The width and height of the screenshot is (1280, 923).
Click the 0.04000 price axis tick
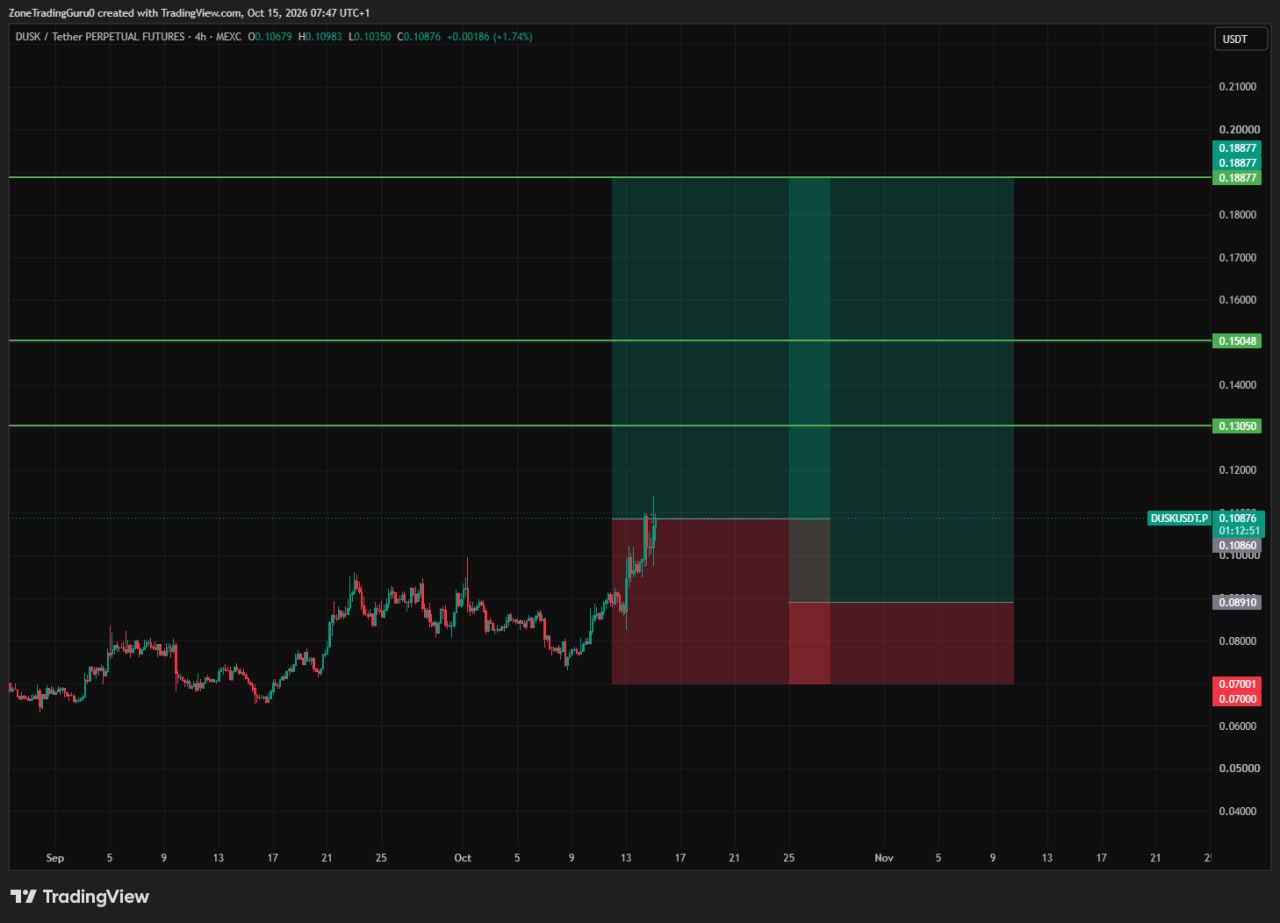(x=1238, y=811)
